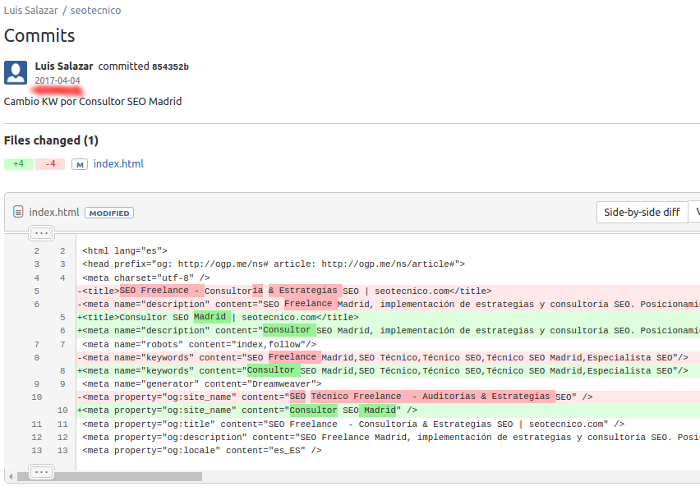Open index.html in files changed list
Screen dimensions: 700x491
pyautogui.click(x=118, y=164)
